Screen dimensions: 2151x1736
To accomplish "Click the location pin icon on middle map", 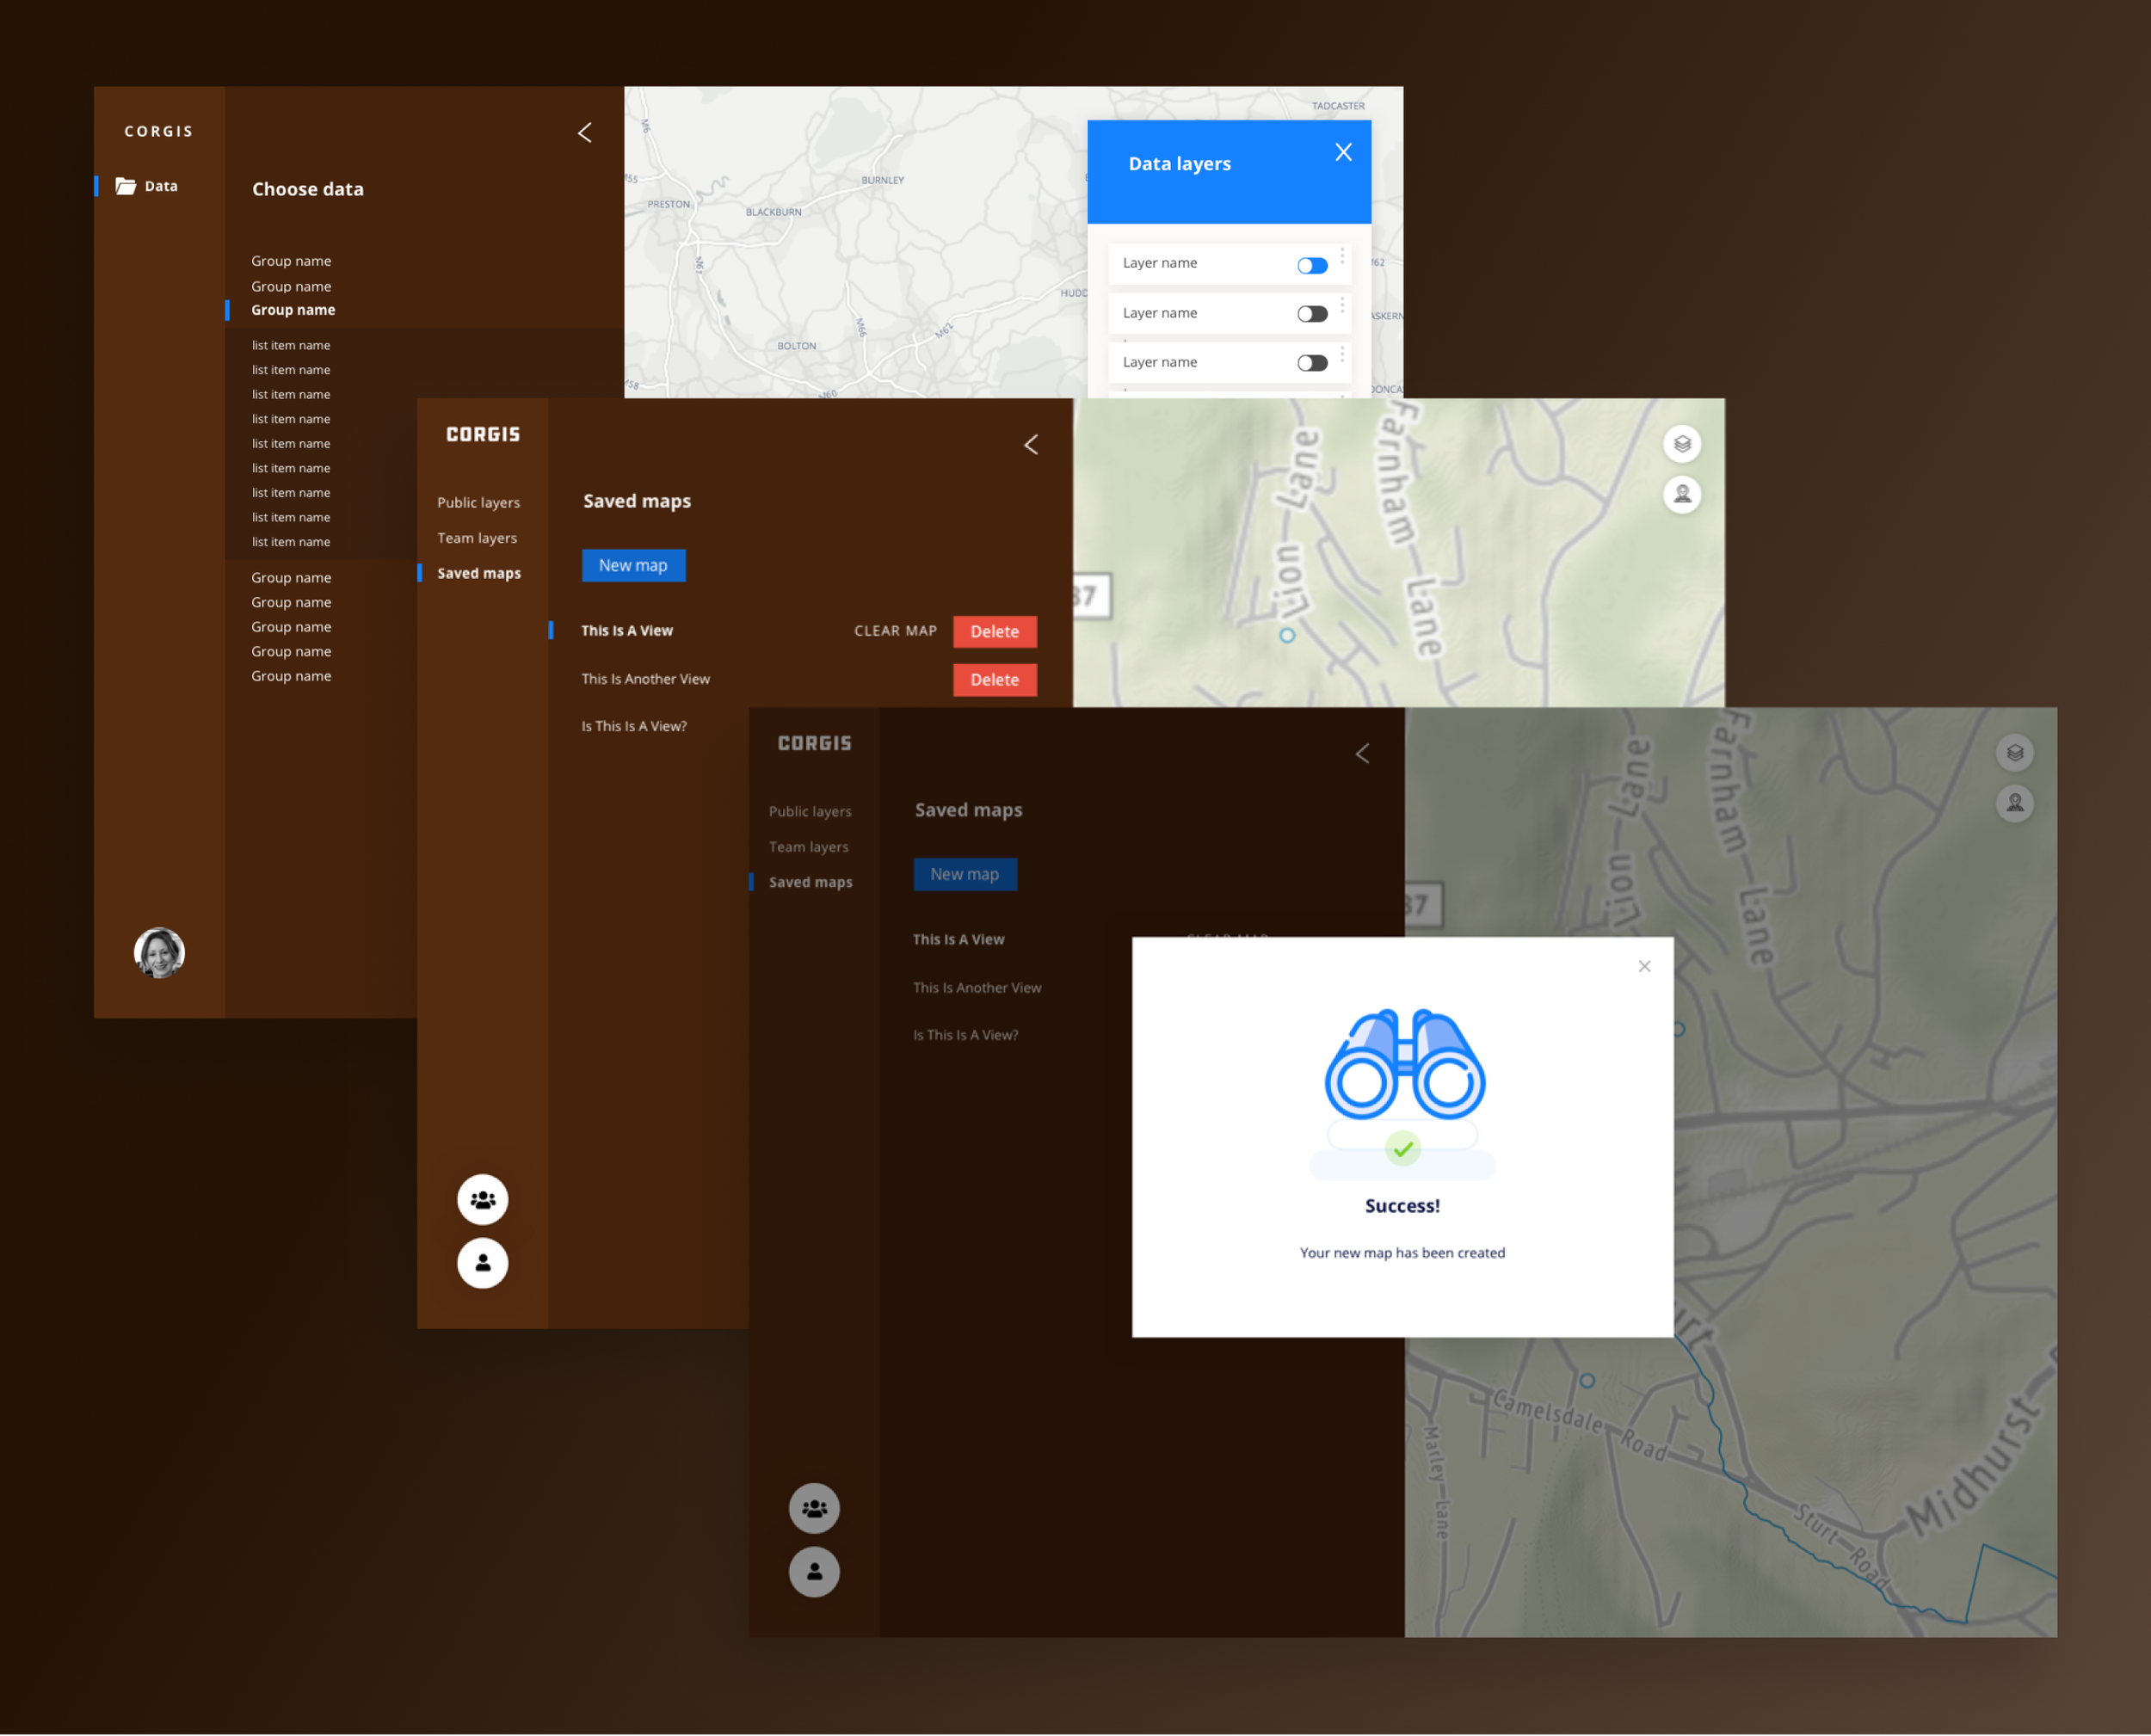I will (x=1682, y=494).
